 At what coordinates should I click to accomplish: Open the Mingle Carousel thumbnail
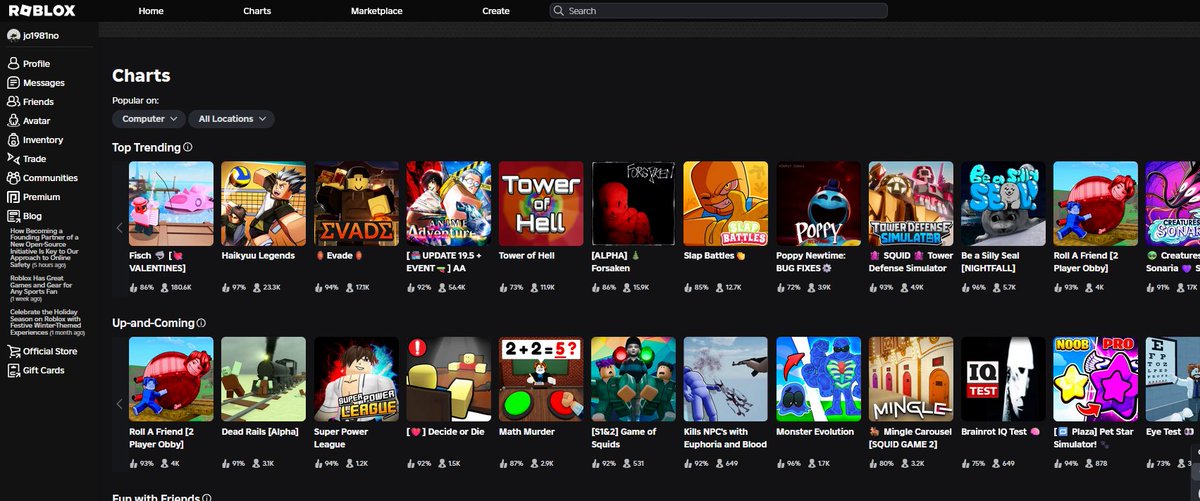911,379
